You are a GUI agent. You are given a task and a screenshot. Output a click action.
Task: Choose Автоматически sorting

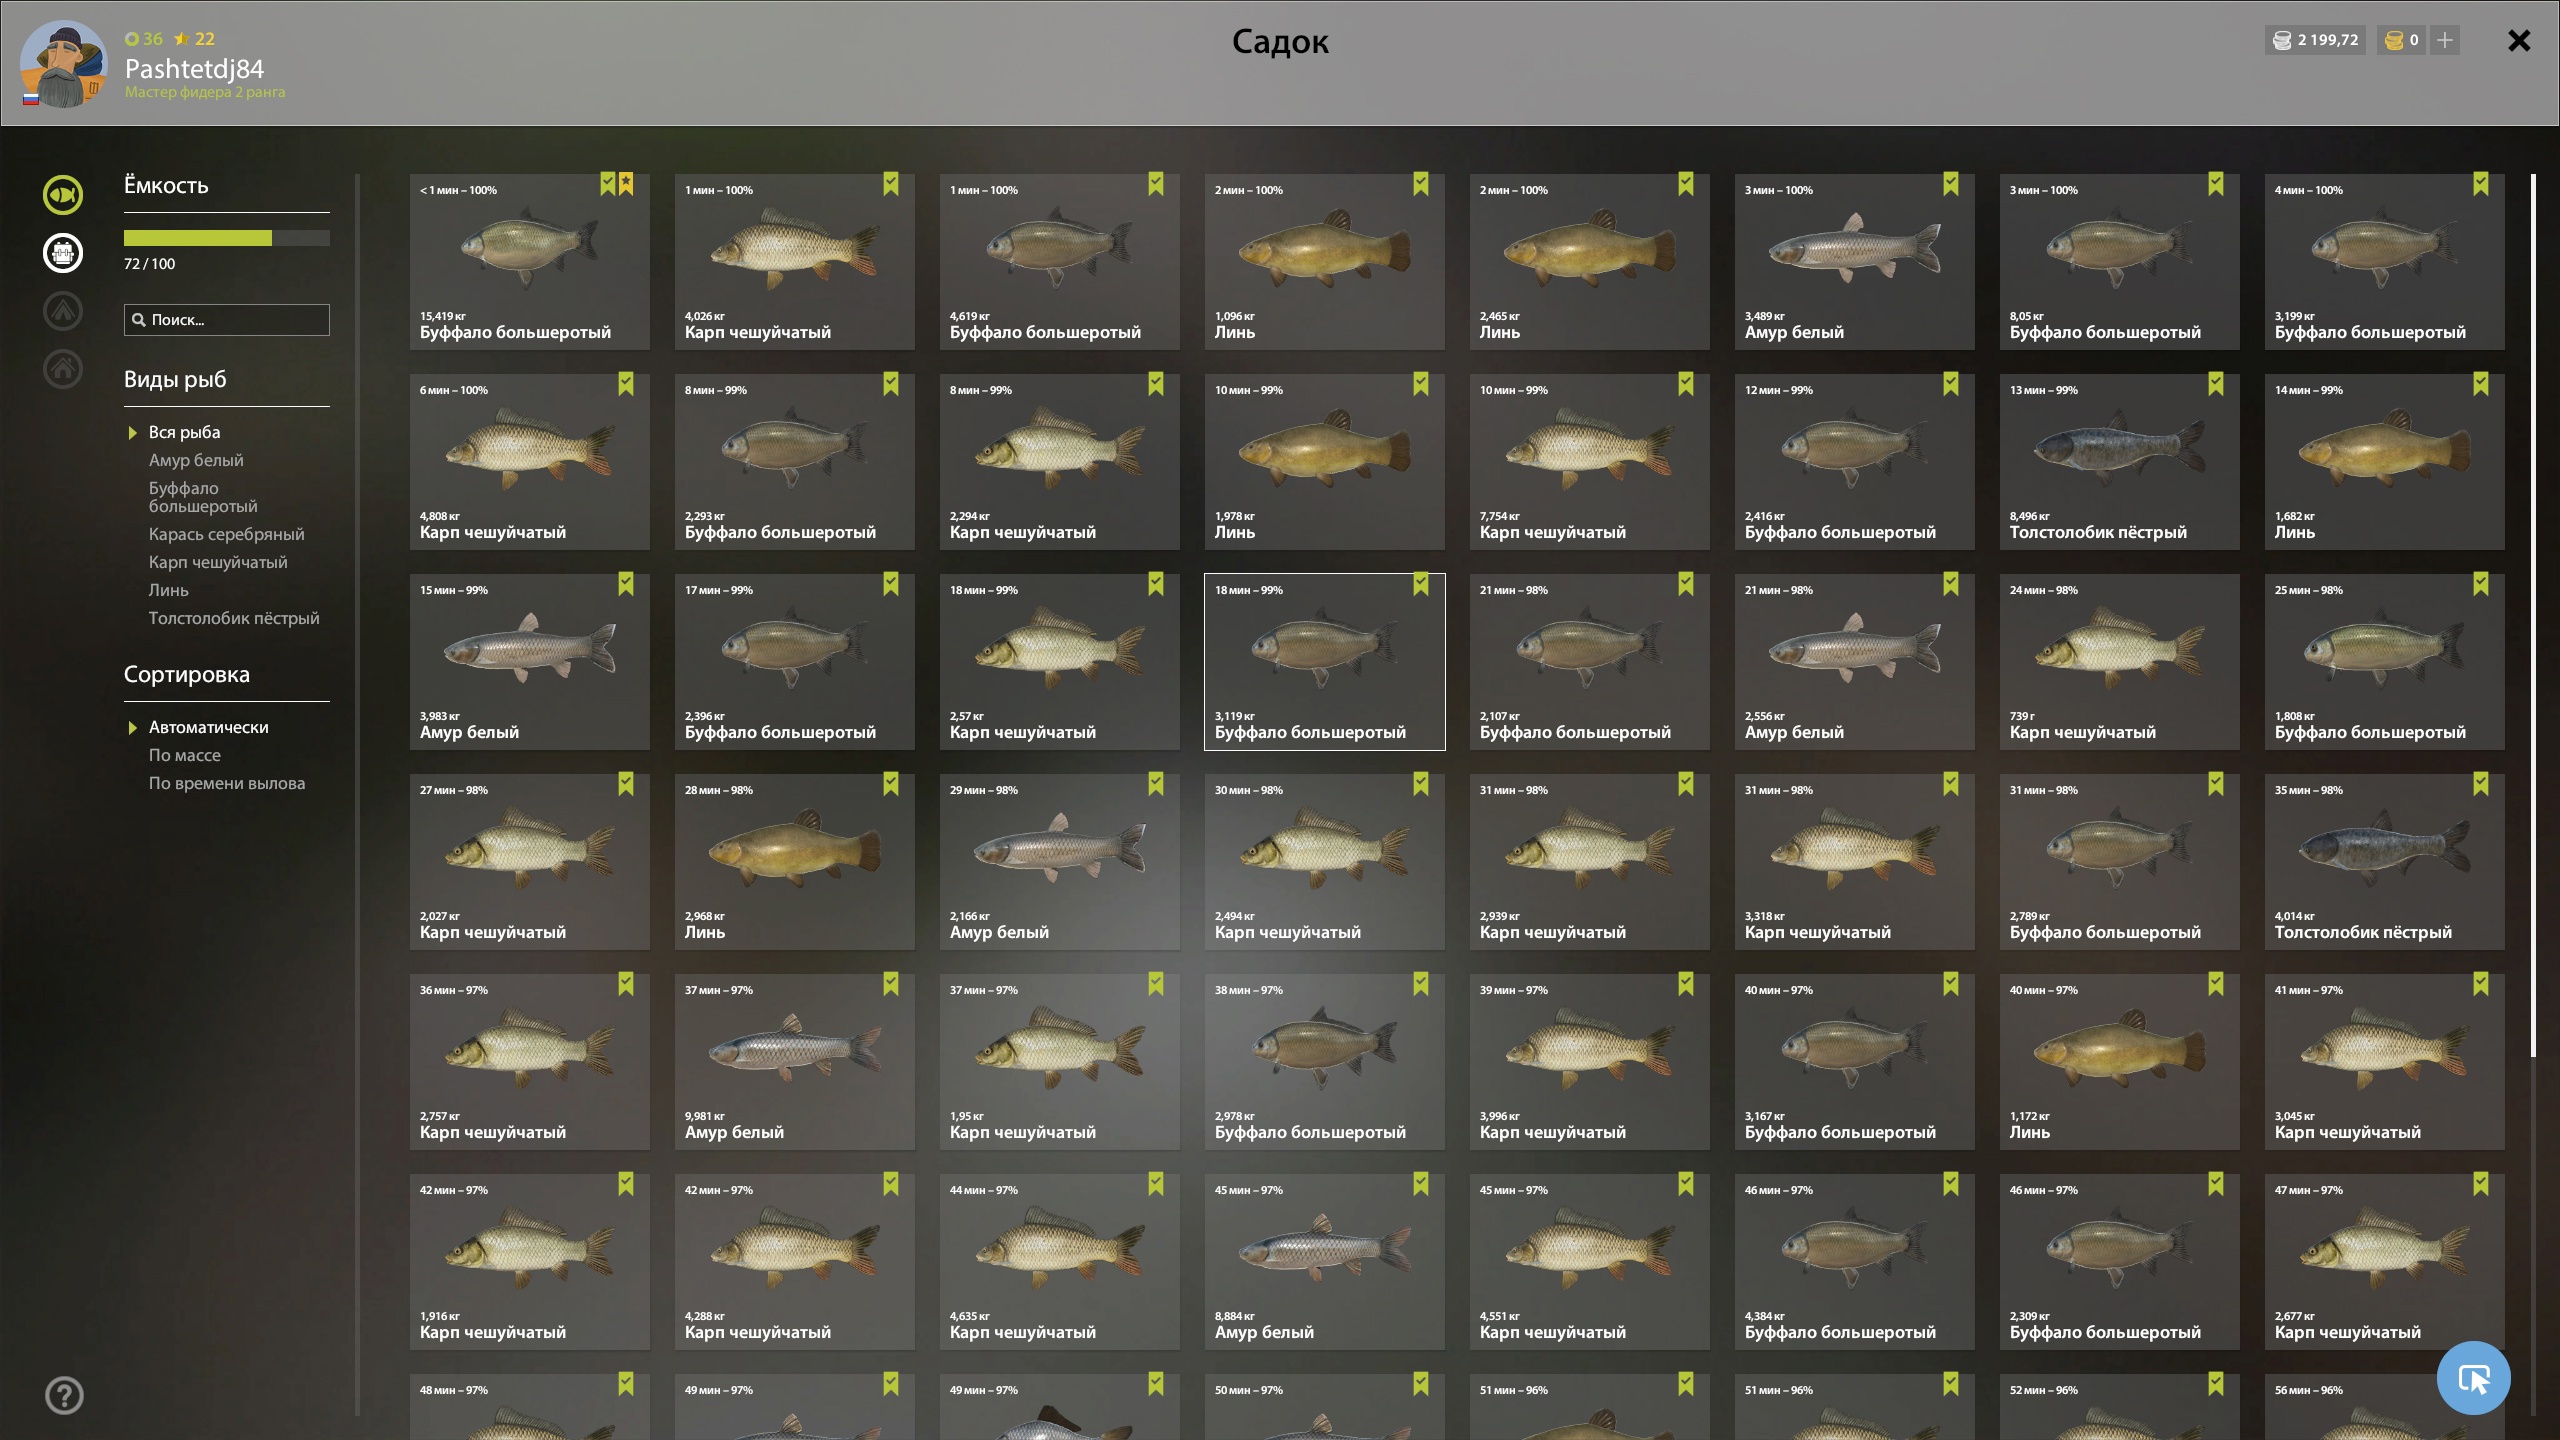(x=209, y=727)
